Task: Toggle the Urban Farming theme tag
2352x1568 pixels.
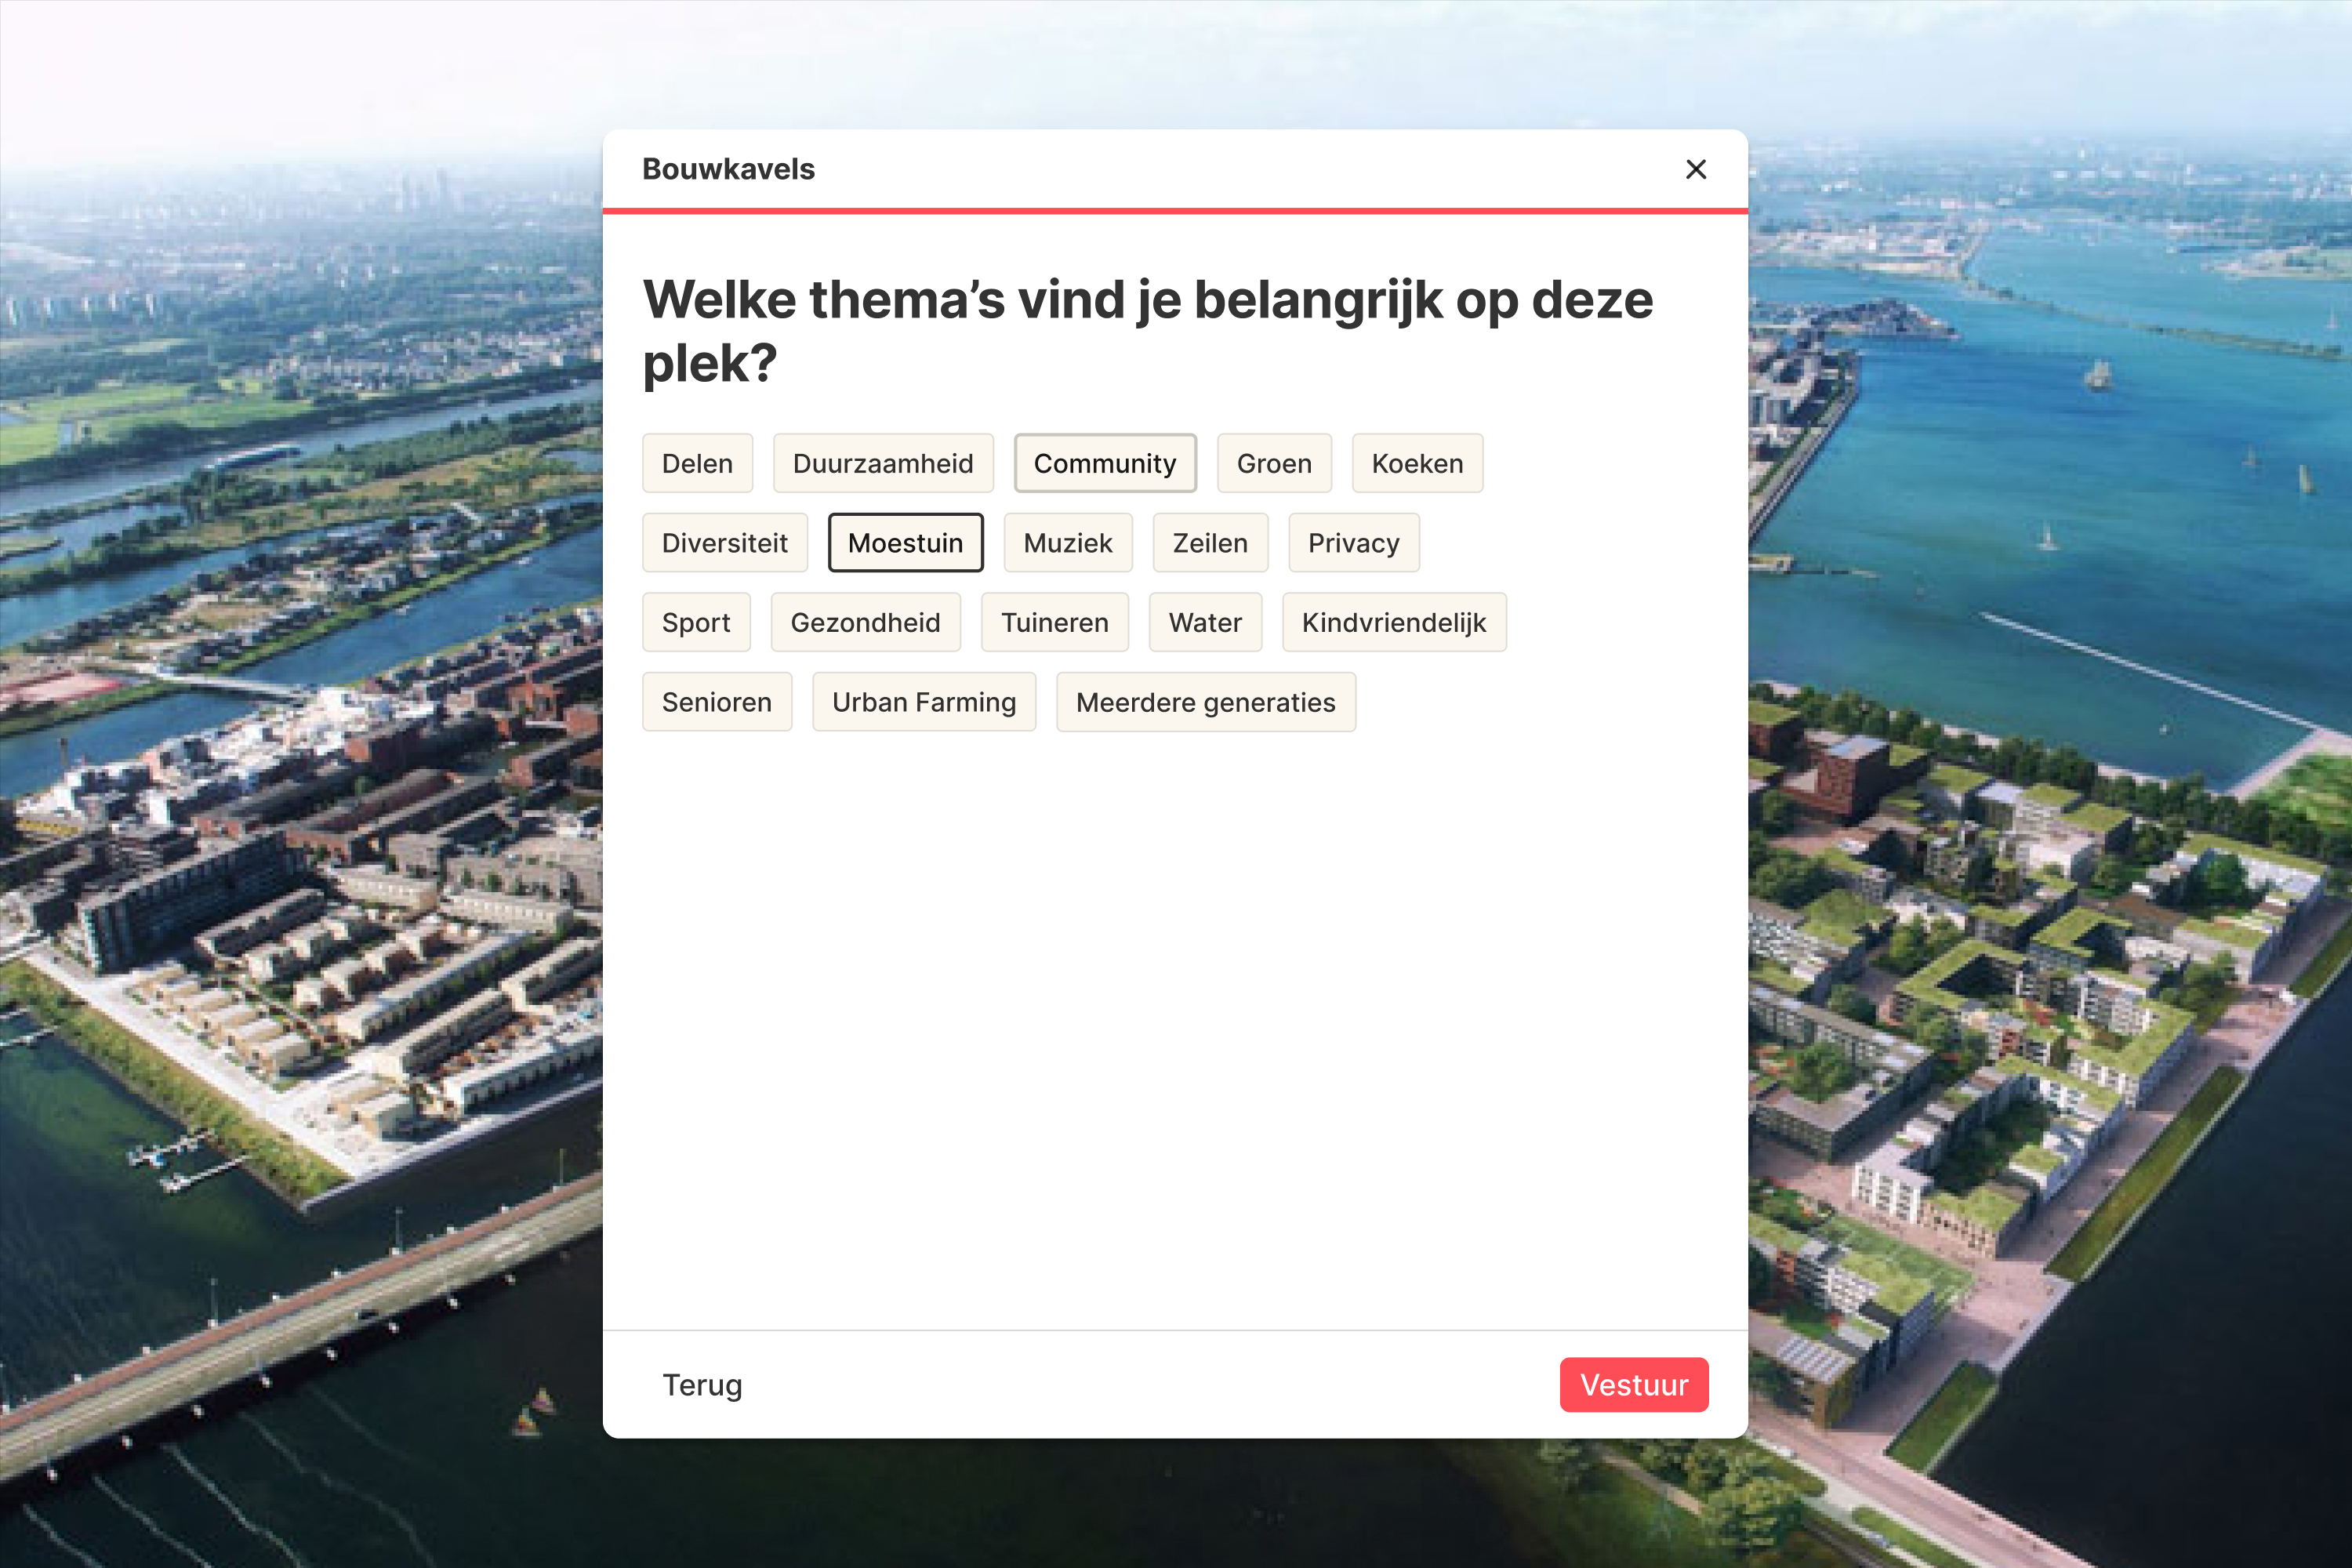Action: pyautogui.click(x=923, y=701)
